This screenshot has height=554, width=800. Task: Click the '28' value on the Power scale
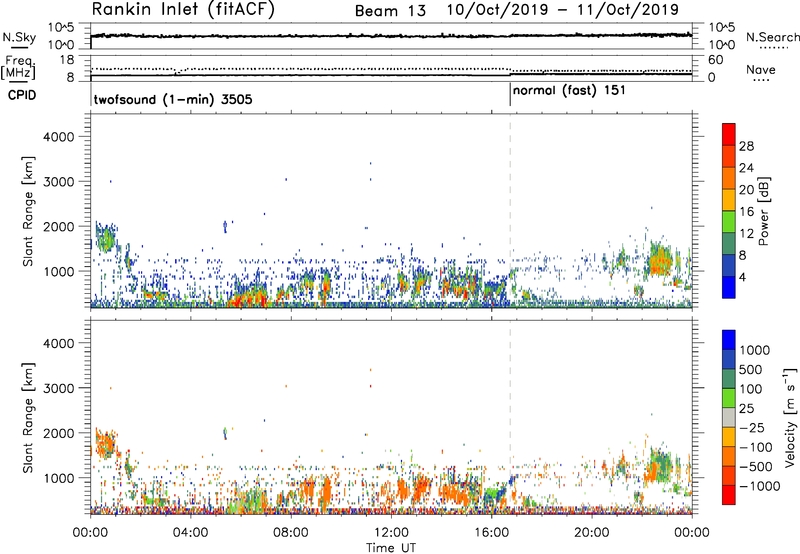(x=746, y=146)
